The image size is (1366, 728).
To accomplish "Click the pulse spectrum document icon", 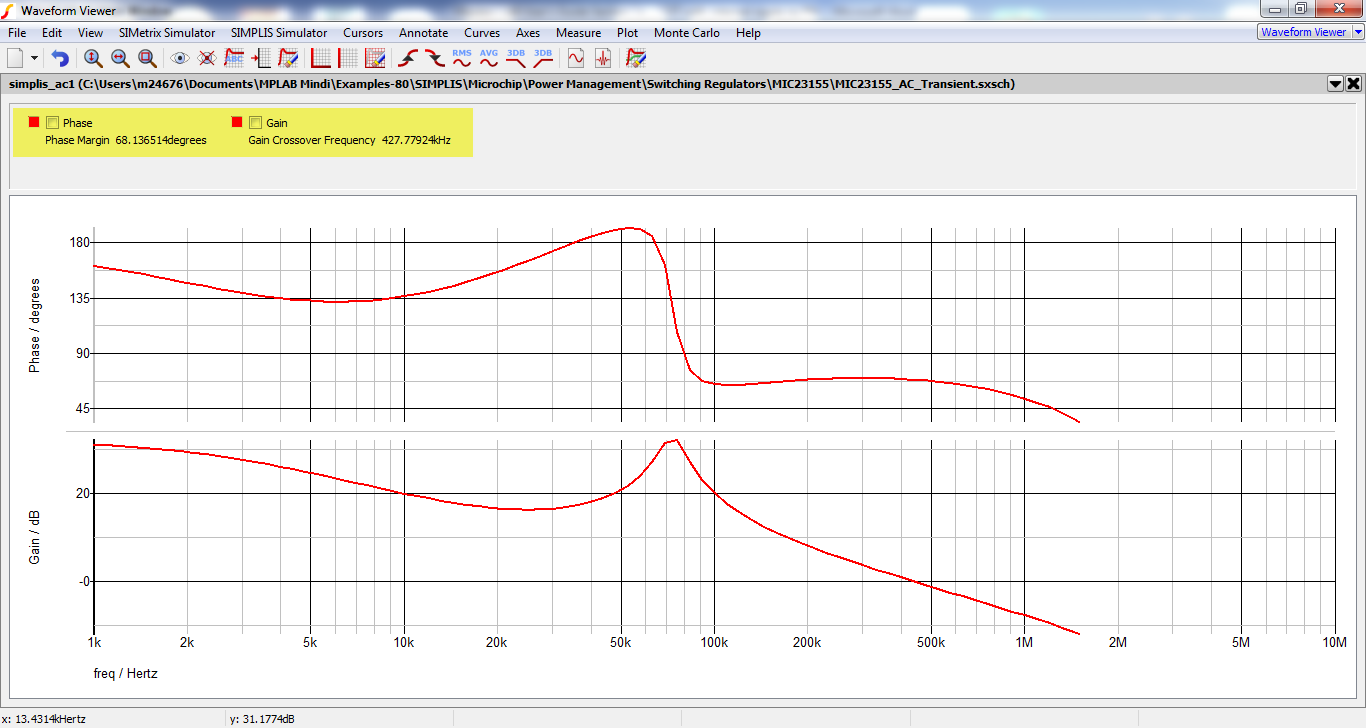I will [x=603, y=58].
